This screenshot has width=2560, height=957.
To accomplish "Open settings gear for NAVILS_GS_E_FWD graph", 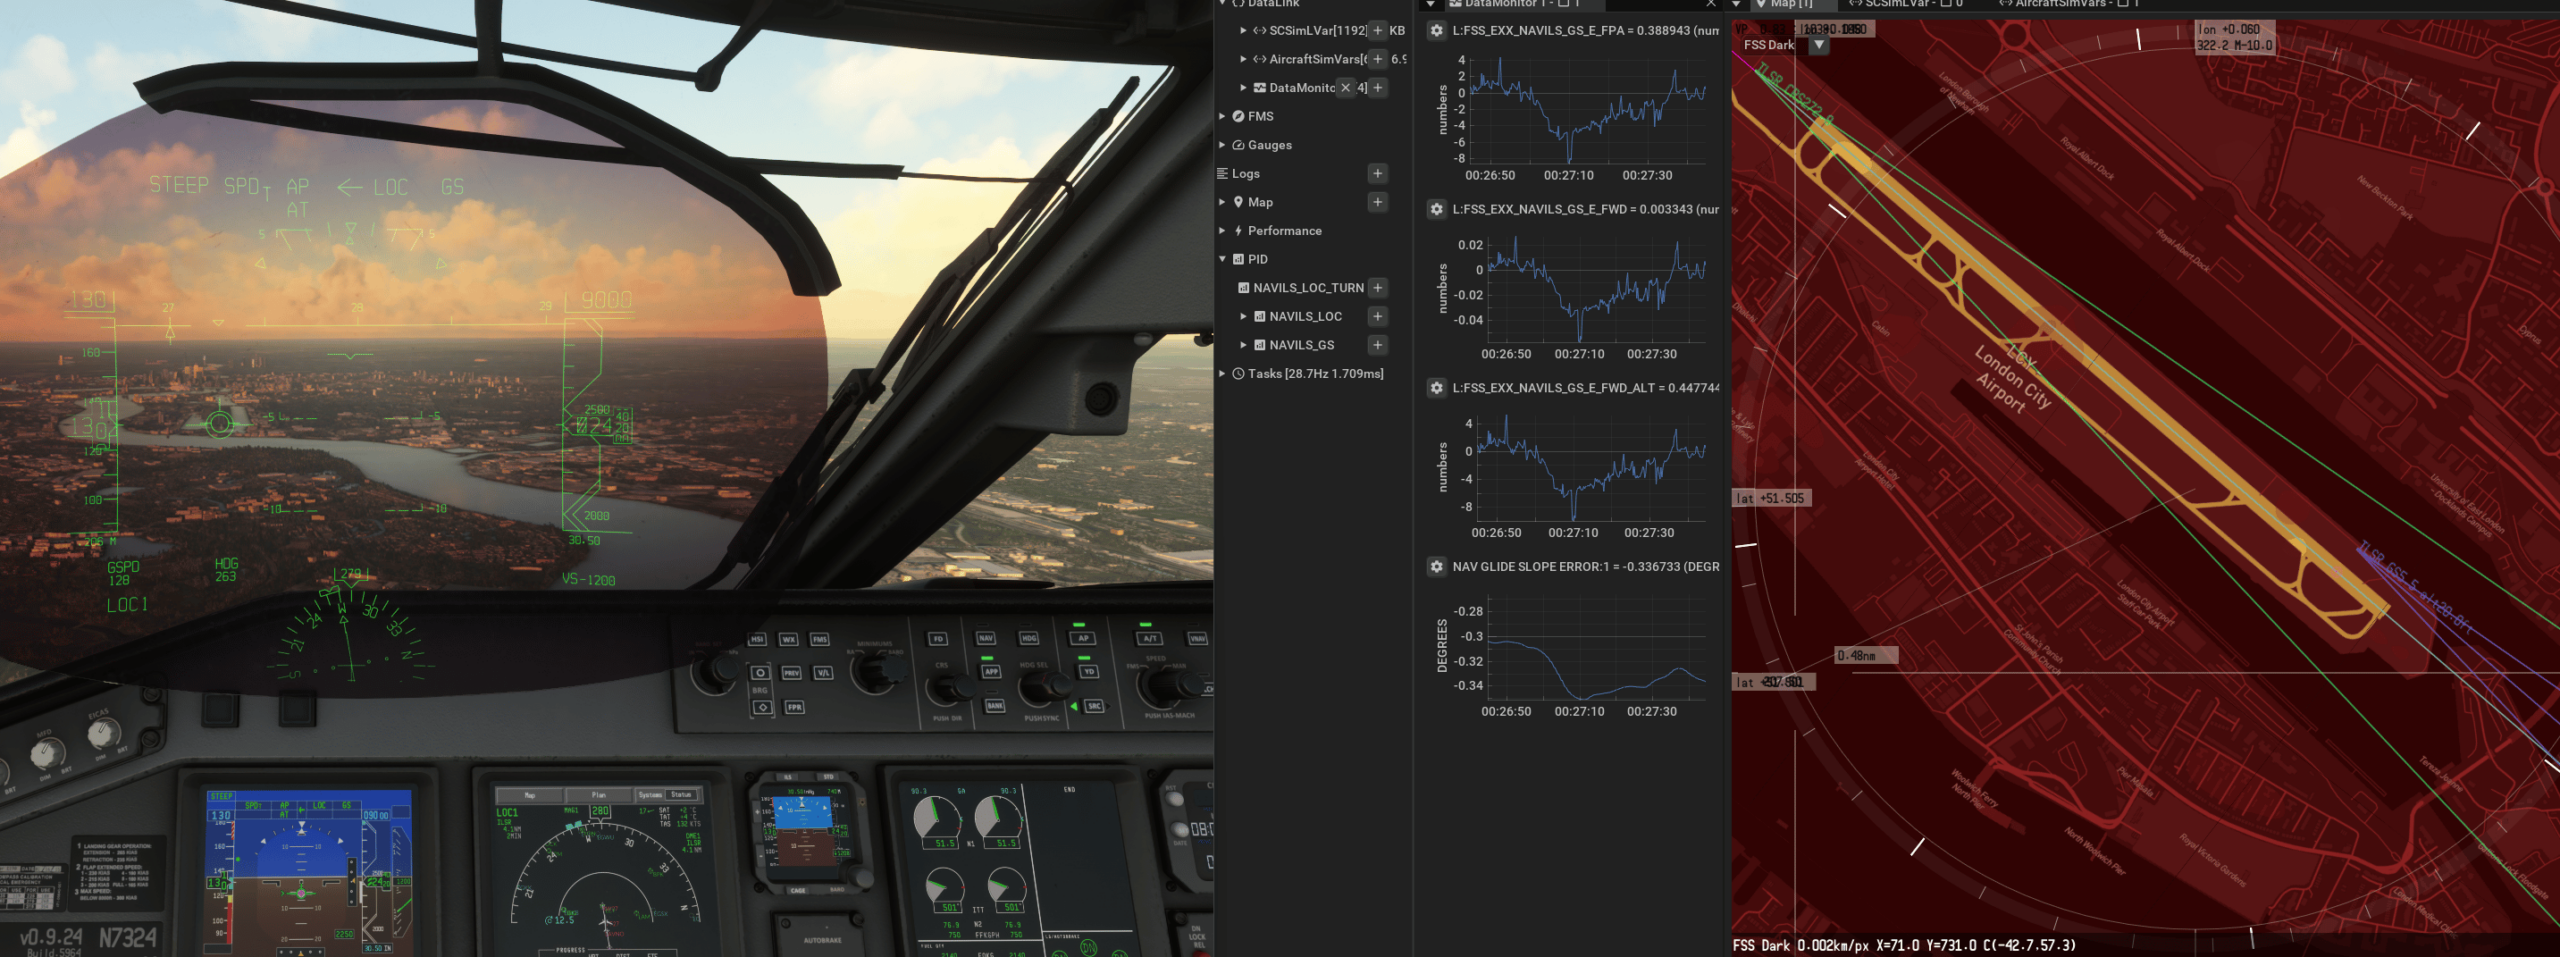I will point(1436,209).
